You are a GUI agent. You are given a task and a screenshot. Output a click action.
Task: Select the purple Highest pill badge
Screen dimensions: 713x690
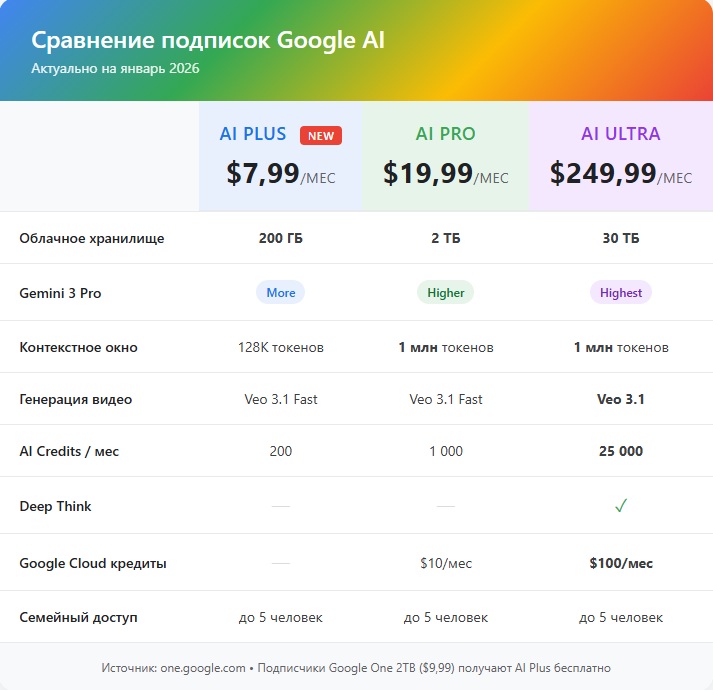(621, 293)
